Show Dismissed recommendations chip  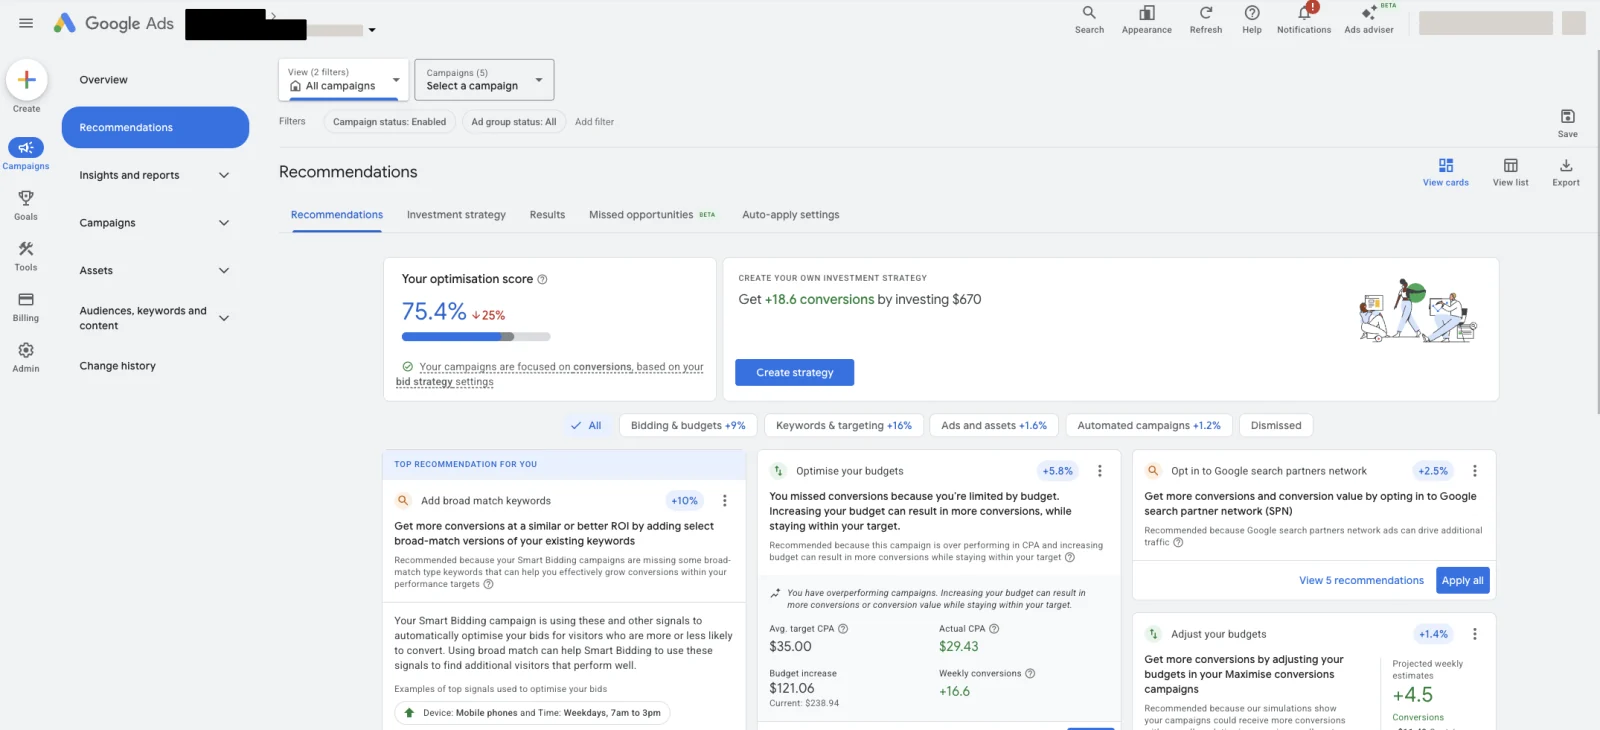tap(1276, 426)
